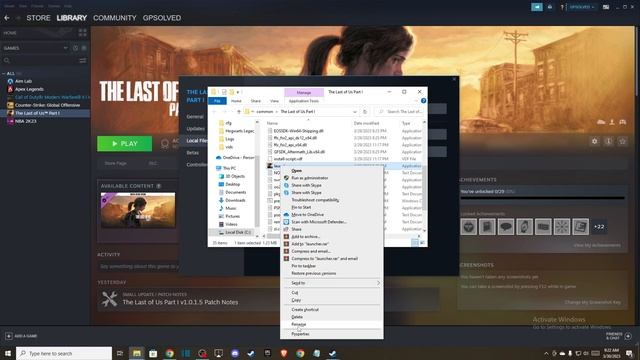Expand Send to submenu
Viewport: 640px width, 360px height.
[332, 283]
